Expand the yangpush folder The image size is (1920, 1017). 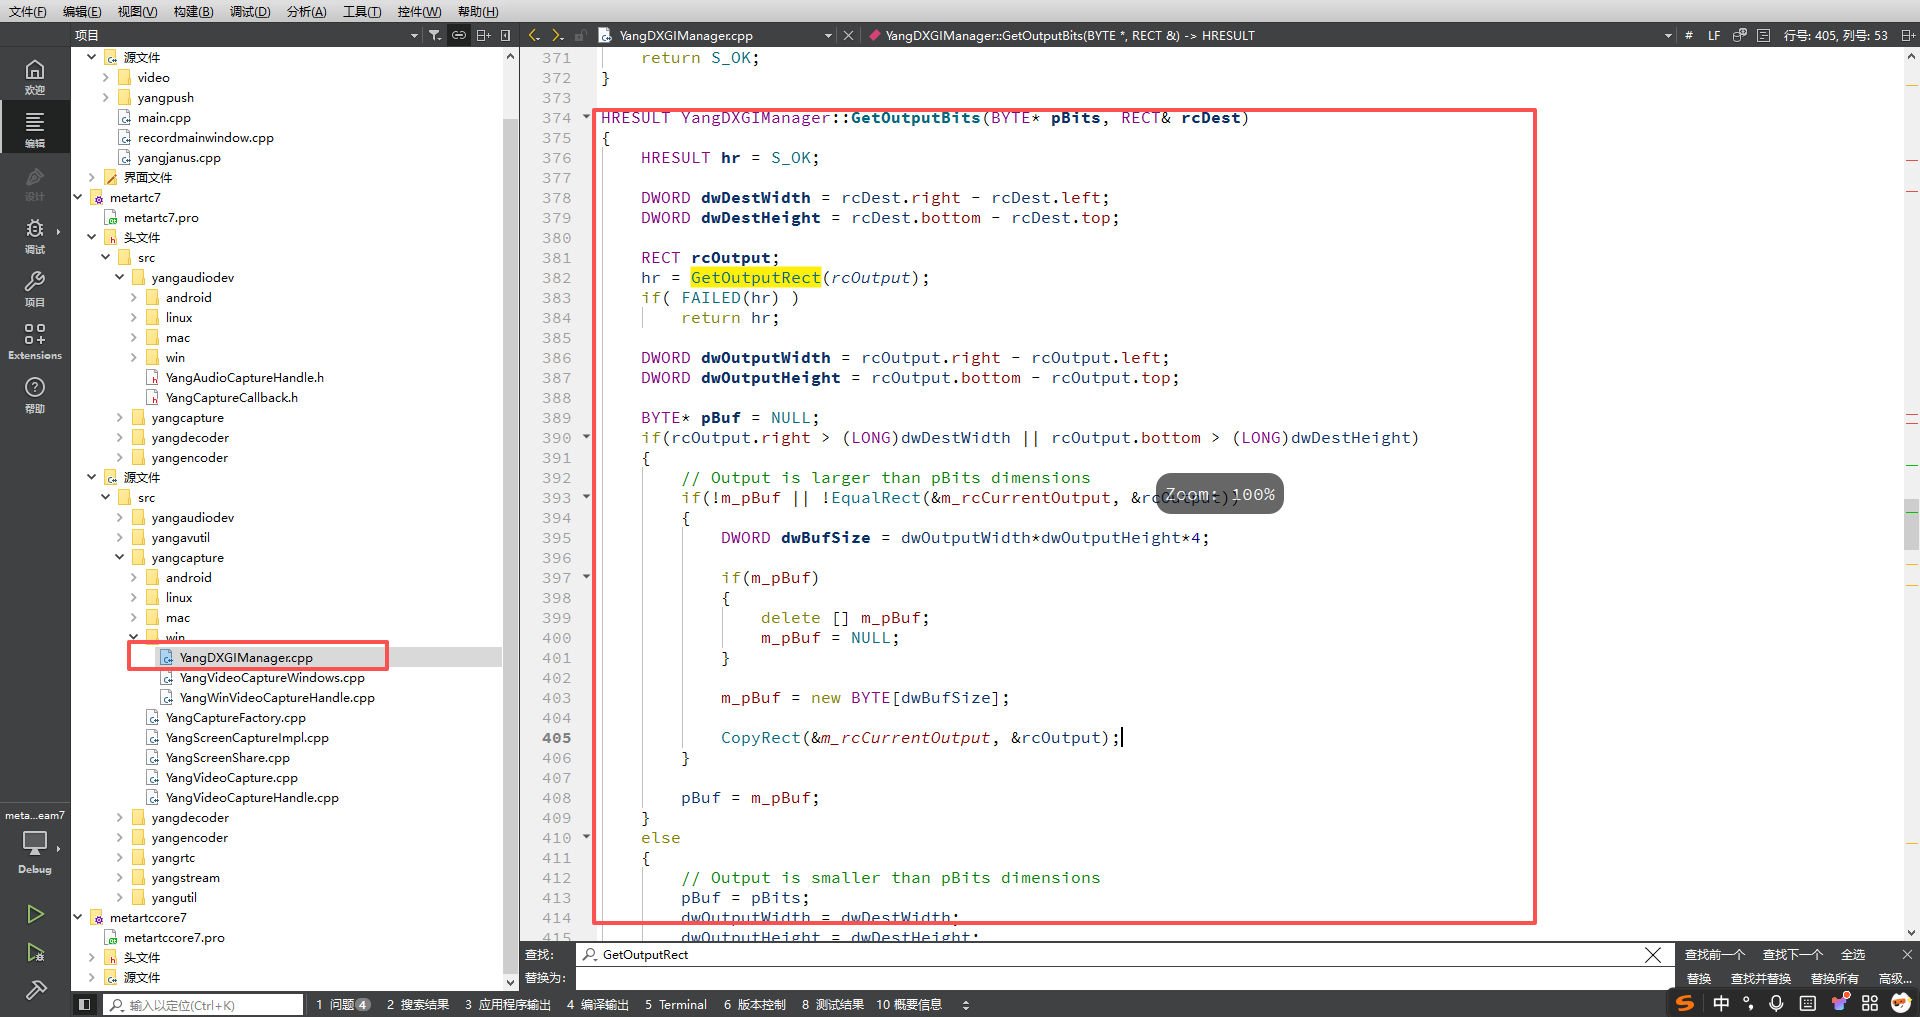106,97
